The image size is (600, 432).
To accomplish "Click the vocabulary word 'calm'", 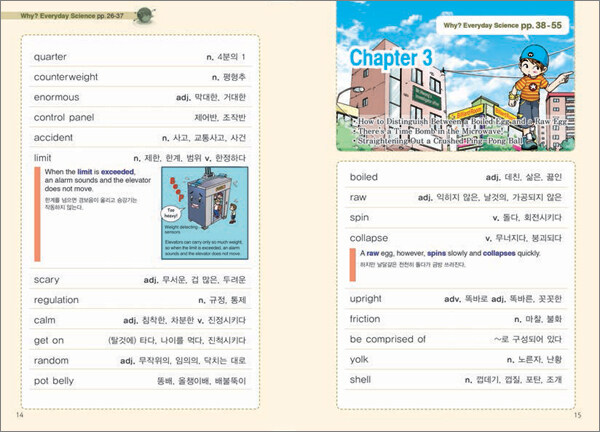I will pos(44,320).
